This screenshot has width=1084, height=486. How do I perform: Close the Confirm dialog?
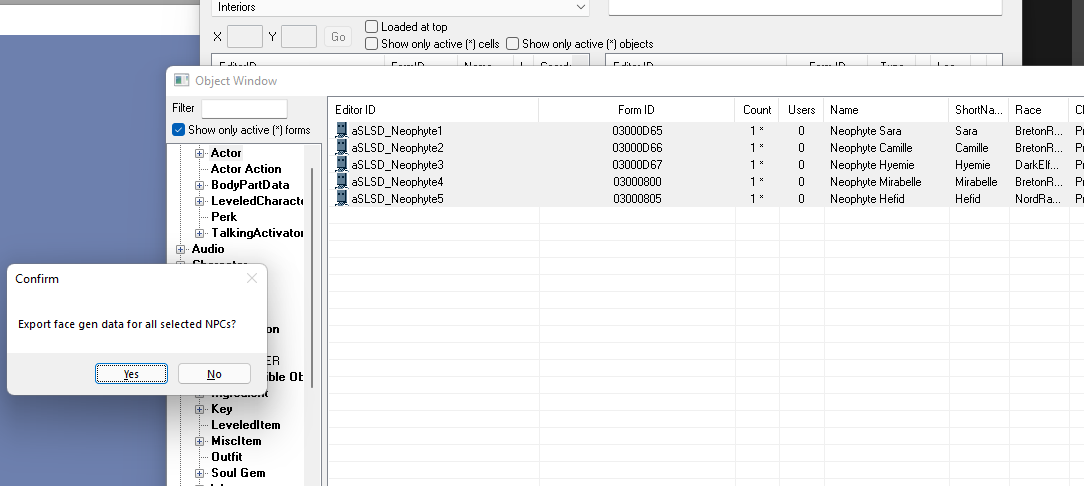[x=252, y=278]
